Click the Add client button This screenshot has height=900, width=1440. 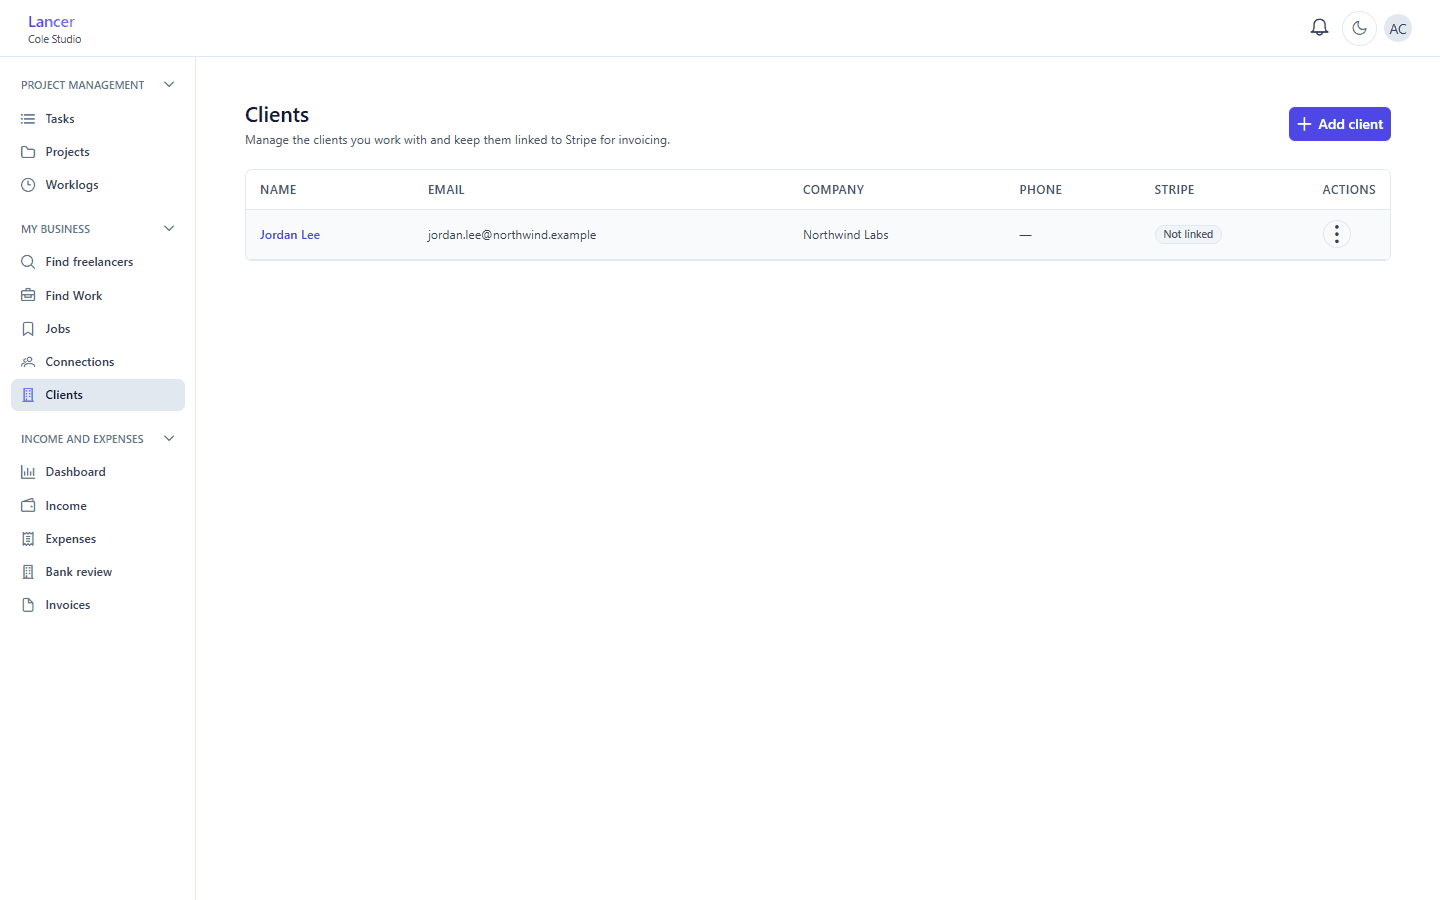tap(1339, 124)
